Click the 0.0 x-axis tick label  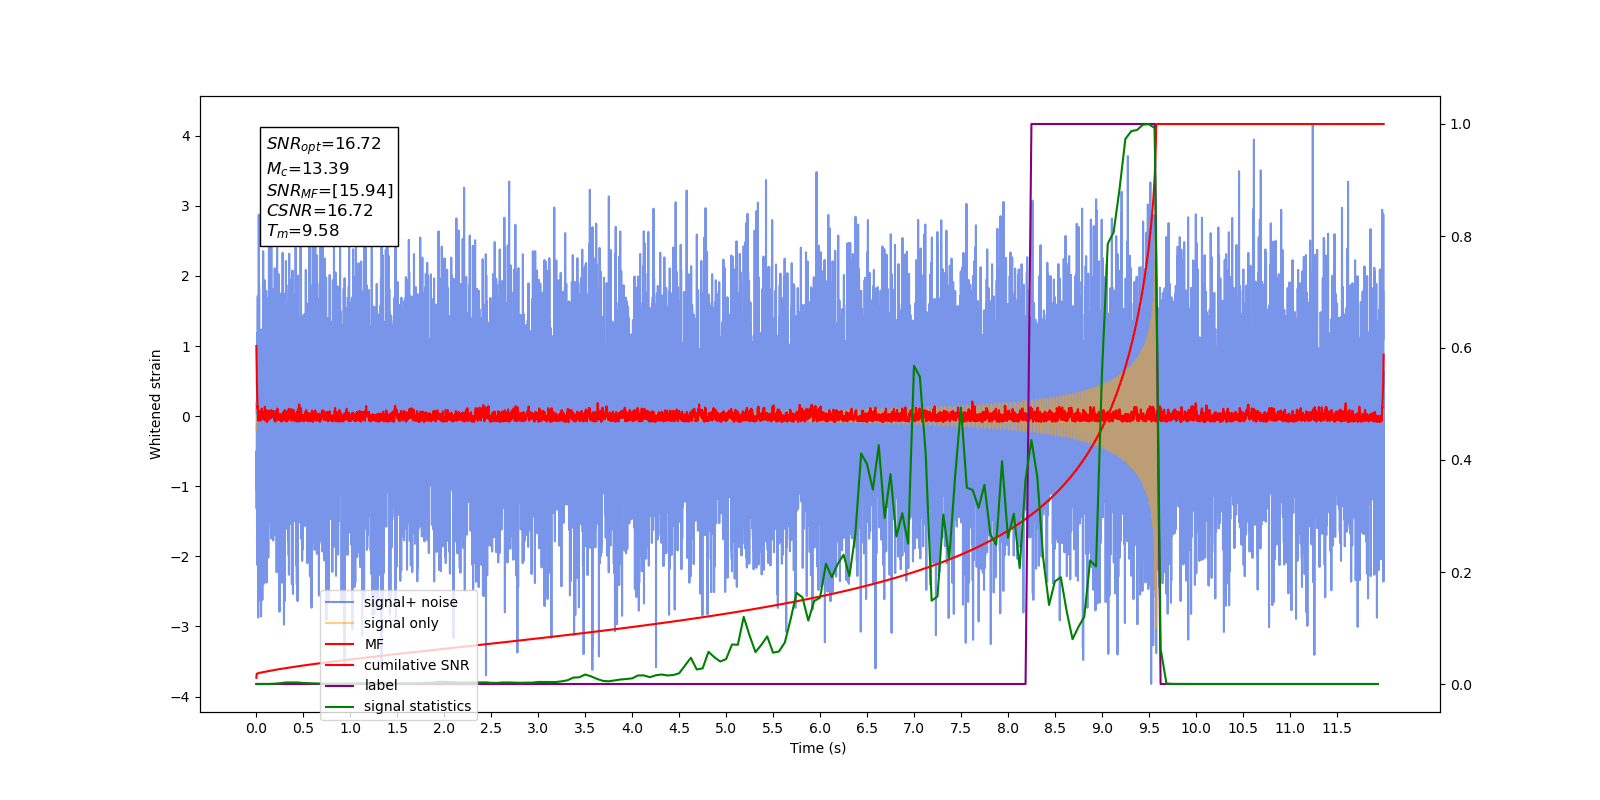[256, 728]
